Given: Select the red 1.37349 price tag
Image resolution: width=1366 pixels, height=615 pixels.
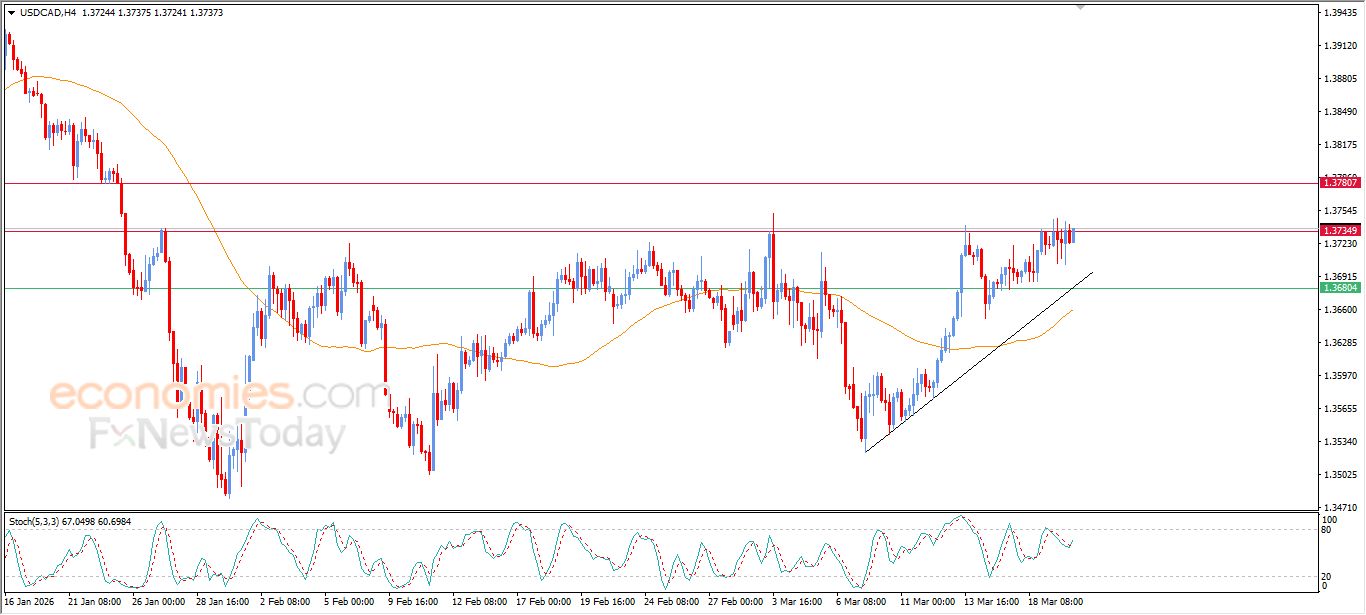Looking at the screenshot, I should pyautogui.click(x=1340, y=230).
